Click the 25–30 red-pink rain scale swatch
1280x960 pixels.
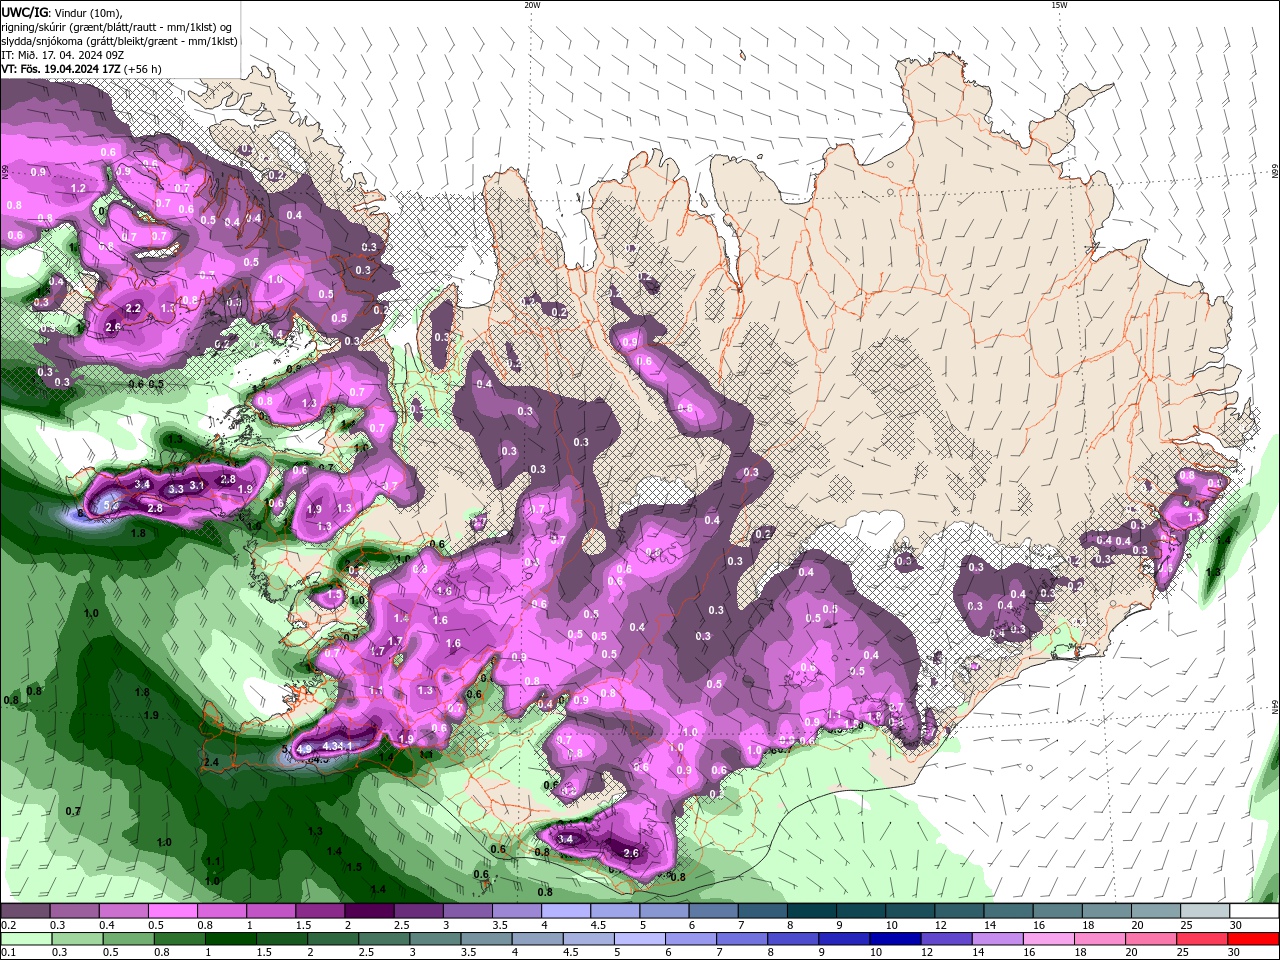pyautogui.click(x=1201, y=939)
